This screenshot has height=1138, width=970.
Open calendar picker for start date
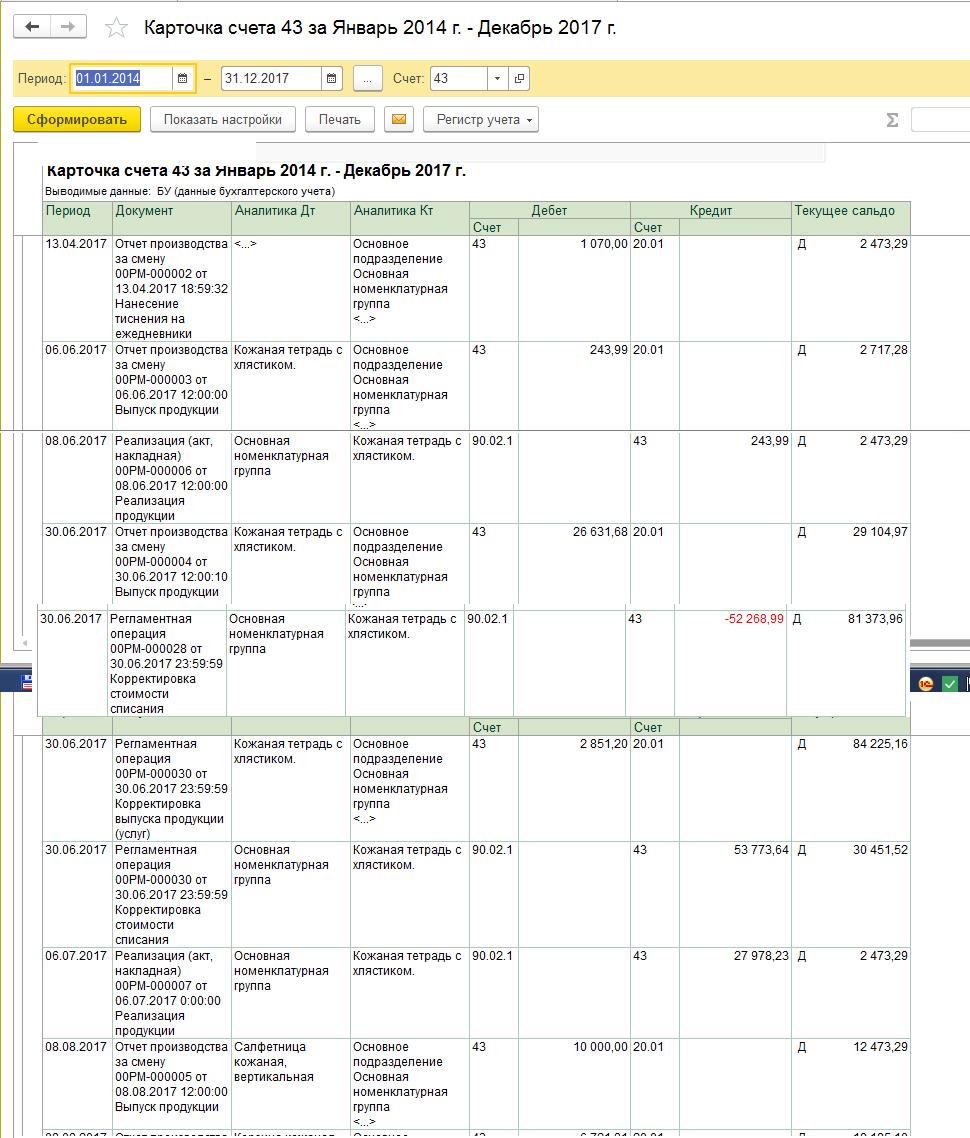pyautogui.click(x=182, y=78)
